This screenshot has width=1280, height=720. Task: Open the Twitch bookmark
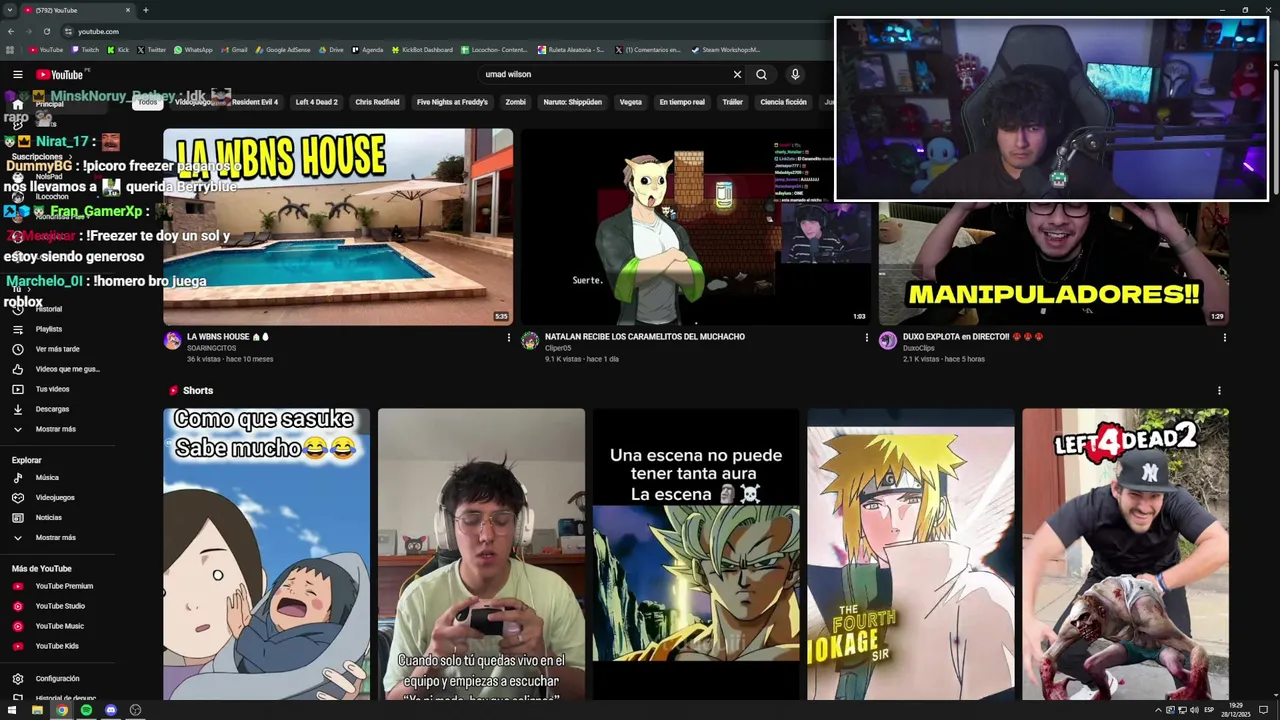click(85, 49)
